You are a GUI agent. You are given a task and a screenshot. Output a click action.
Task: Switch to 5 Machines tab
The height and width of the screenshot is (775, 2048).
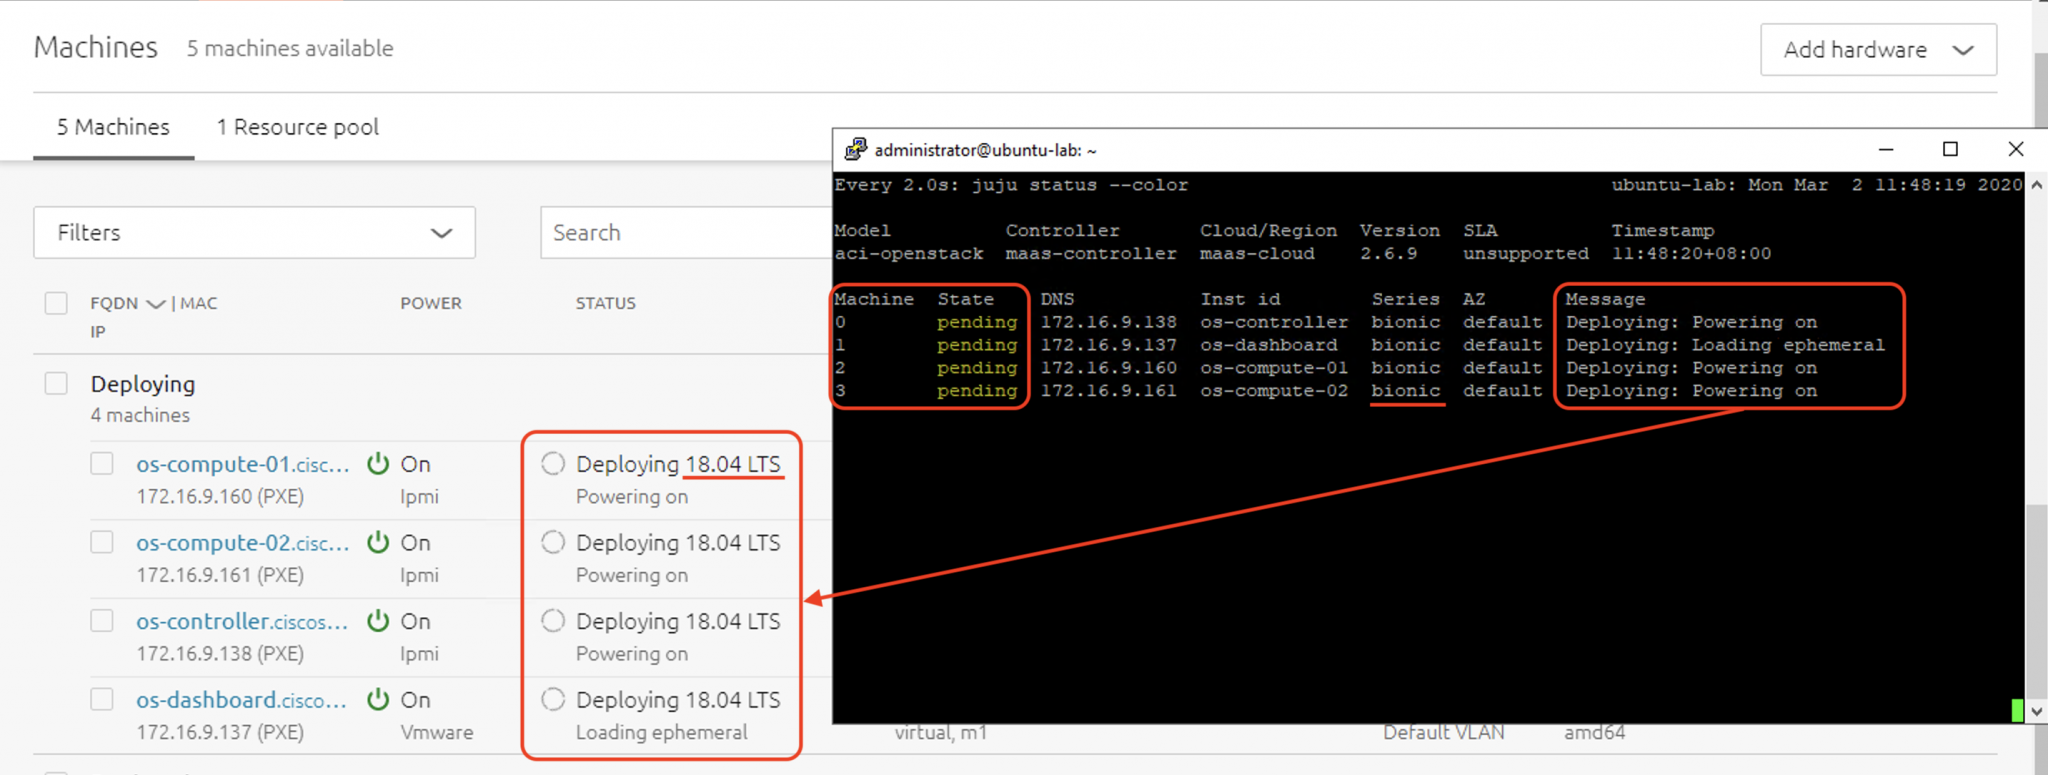113,127
